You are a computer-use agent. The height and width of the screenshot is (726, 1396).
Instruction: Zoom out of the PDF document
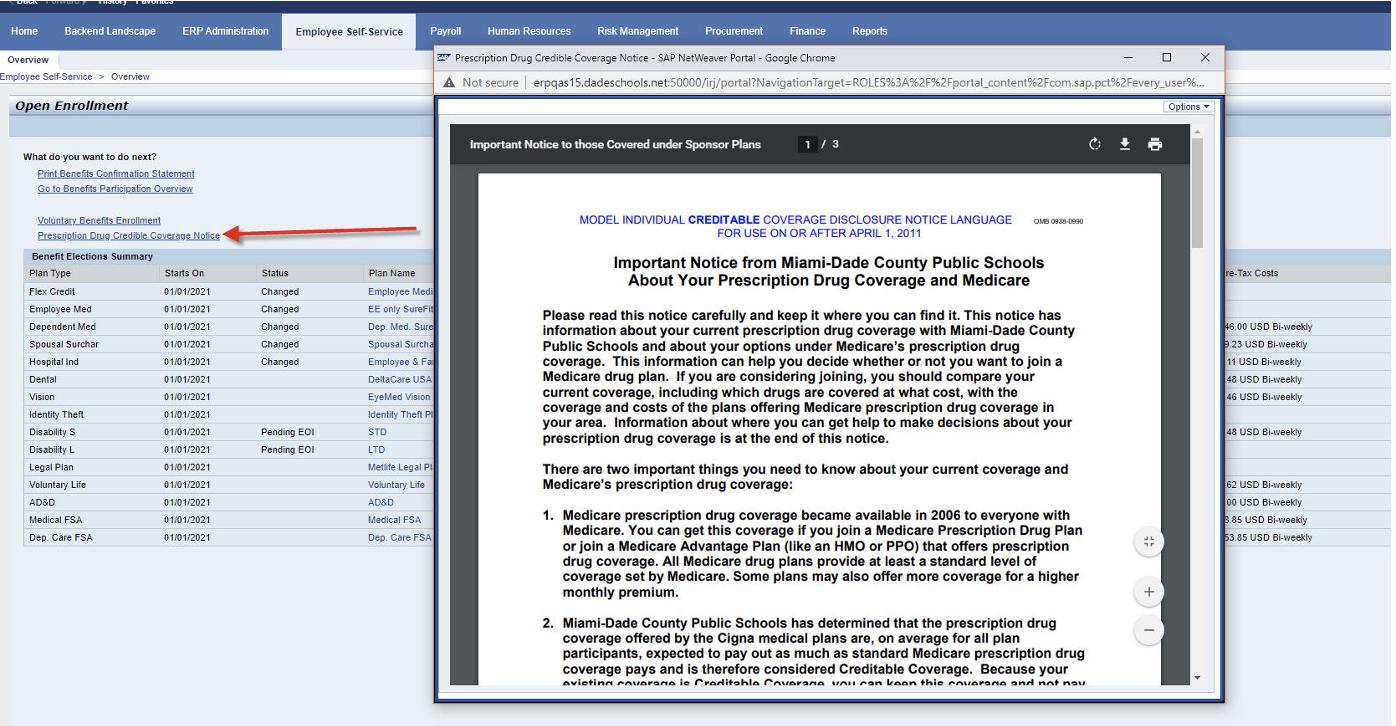[1148, 630]
